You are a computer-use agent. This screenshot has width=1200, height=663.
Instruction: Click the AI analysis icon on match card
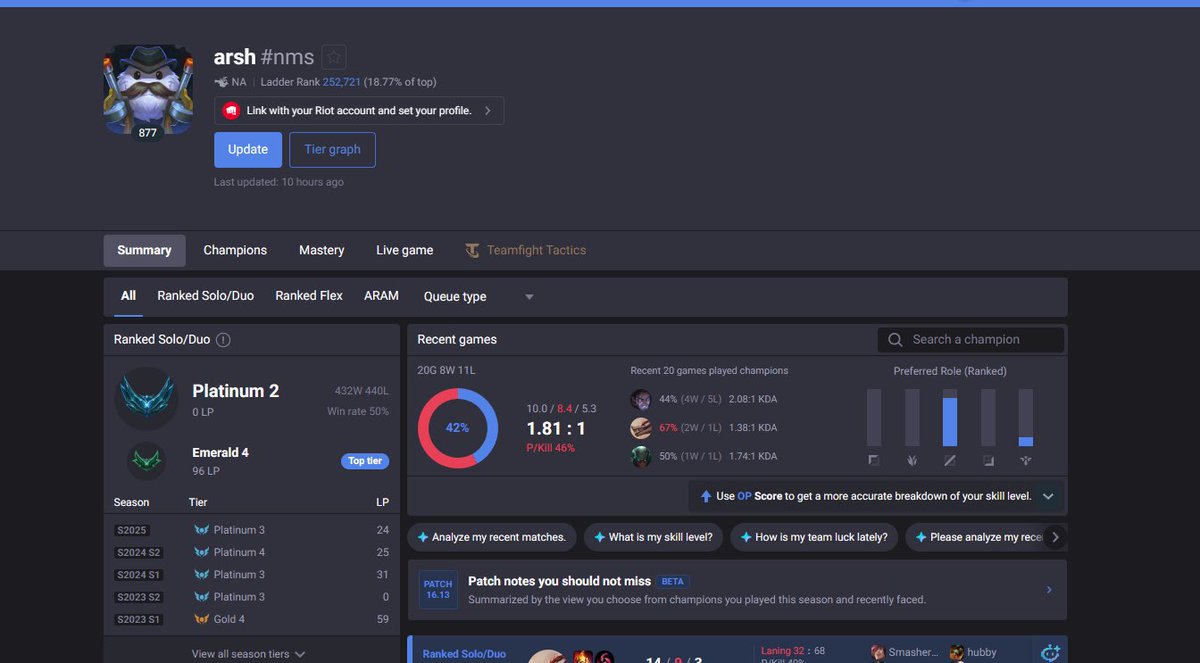1050,652
